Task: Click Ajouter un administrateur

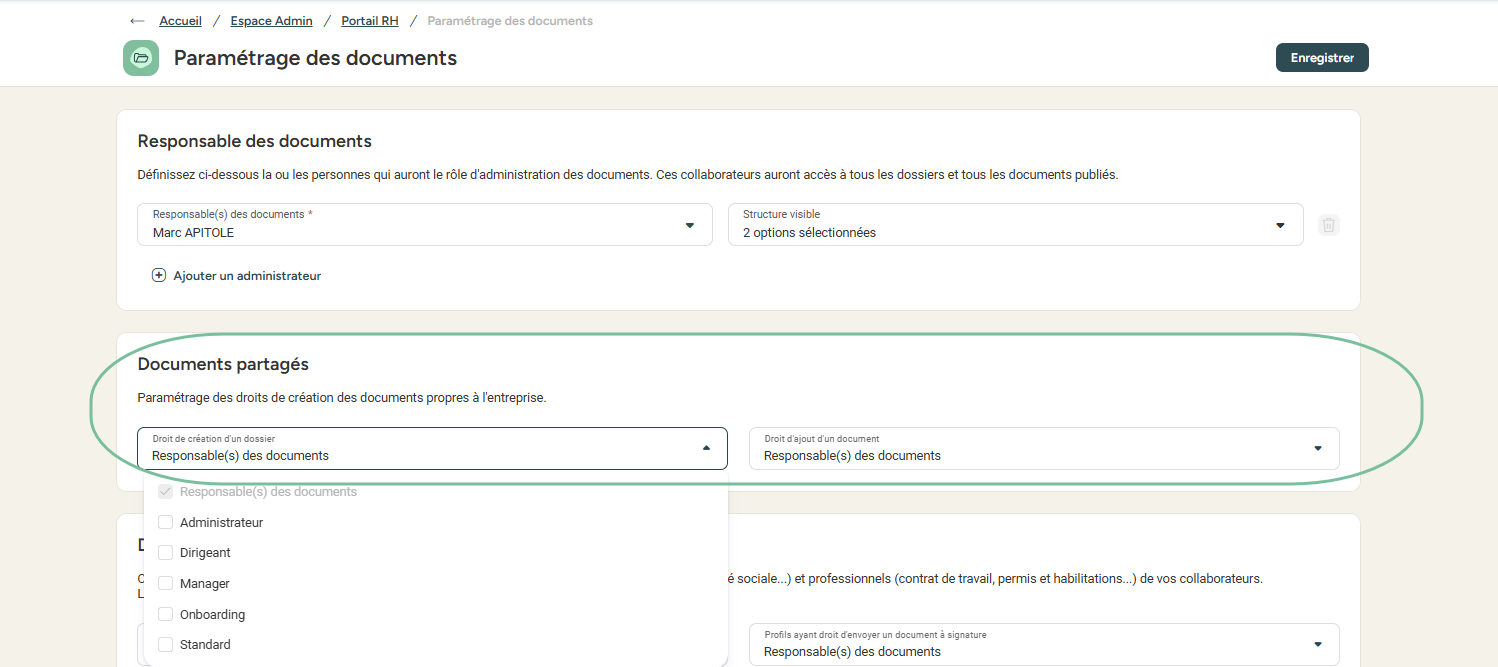Action: point(246,276)
